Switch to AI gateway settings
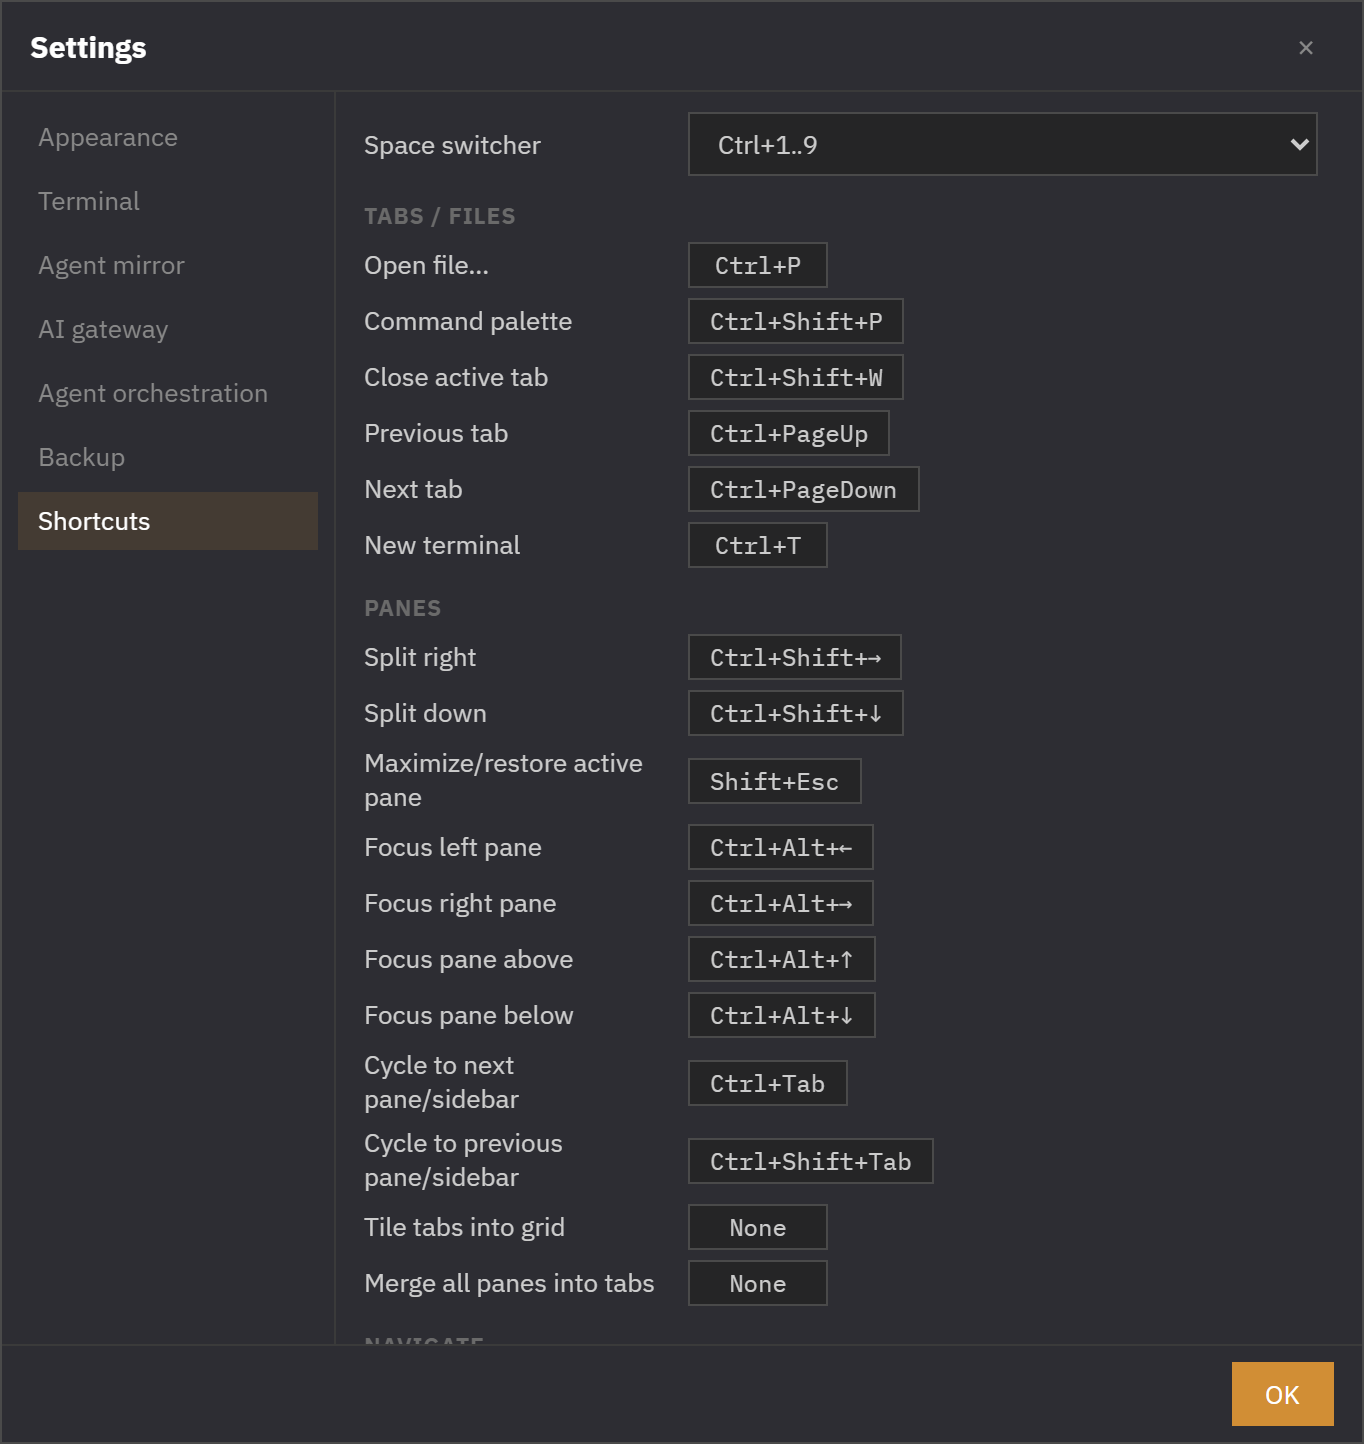 (x=168, y=329)
